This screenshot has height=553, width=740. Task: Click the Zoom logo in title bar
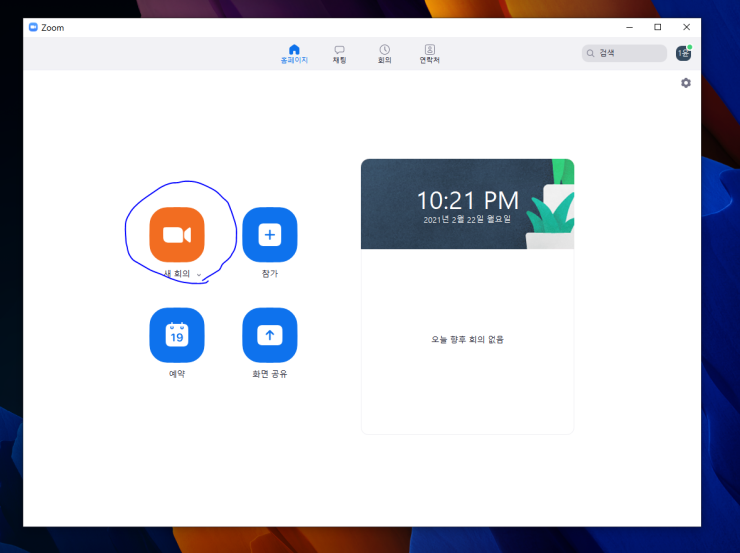(x=33, y=27)
